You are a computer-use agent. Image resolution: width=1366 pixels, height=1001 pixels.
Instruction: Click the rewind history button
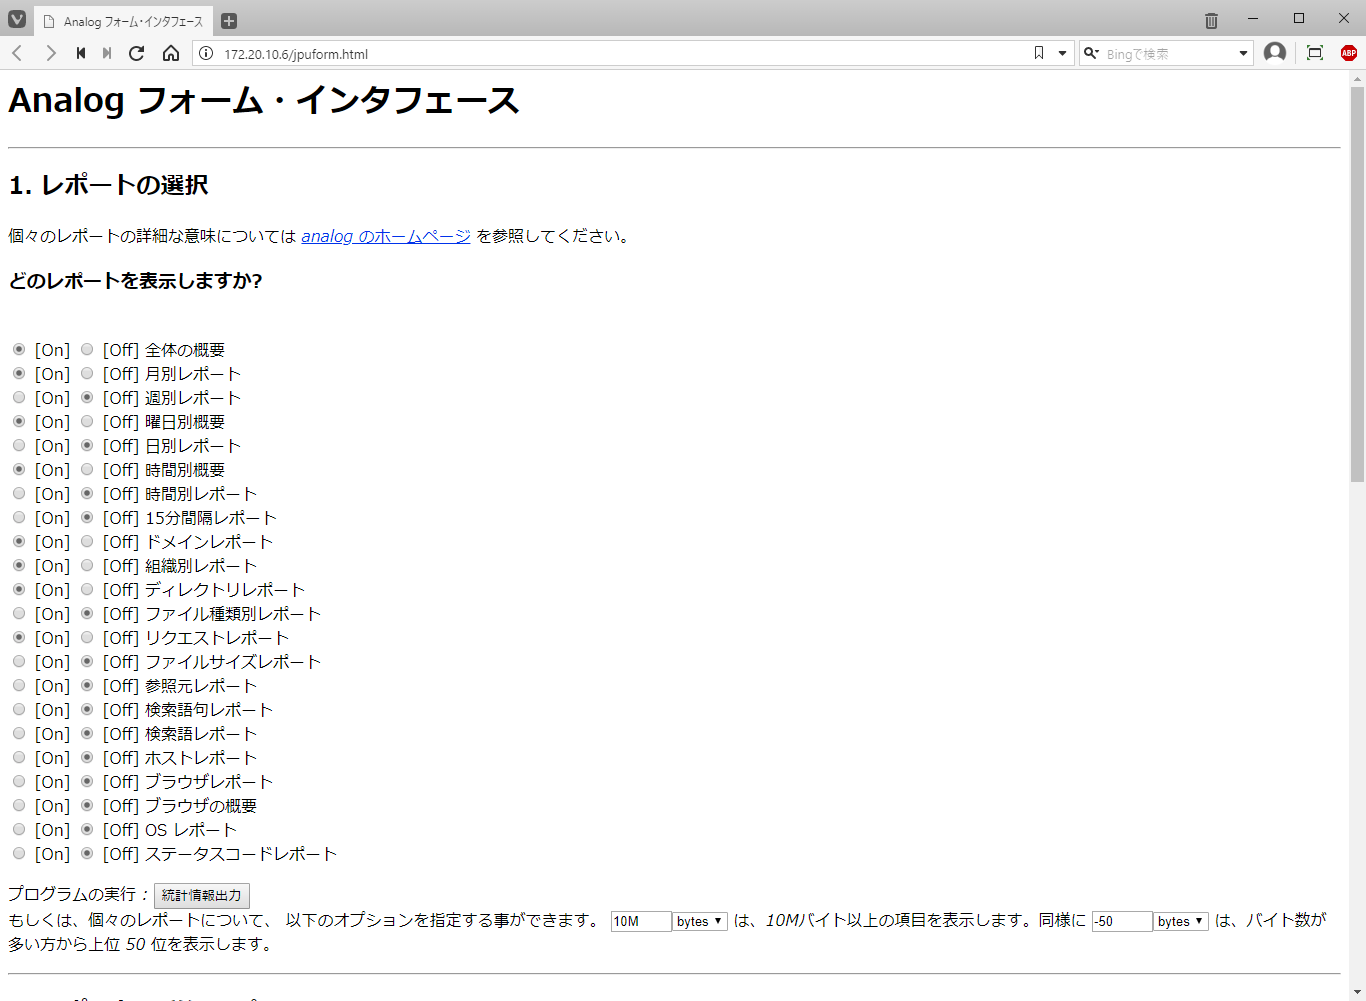[81, 53]
